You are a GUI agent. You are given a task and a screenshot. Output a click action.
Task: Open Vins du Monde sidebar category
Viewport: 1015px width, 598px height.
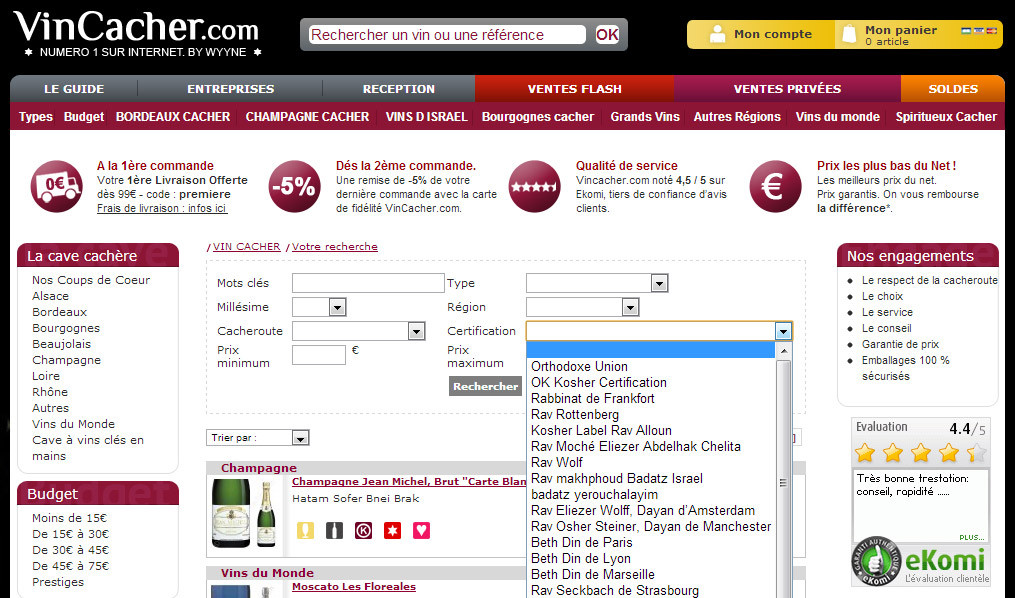tap(73, 424)
